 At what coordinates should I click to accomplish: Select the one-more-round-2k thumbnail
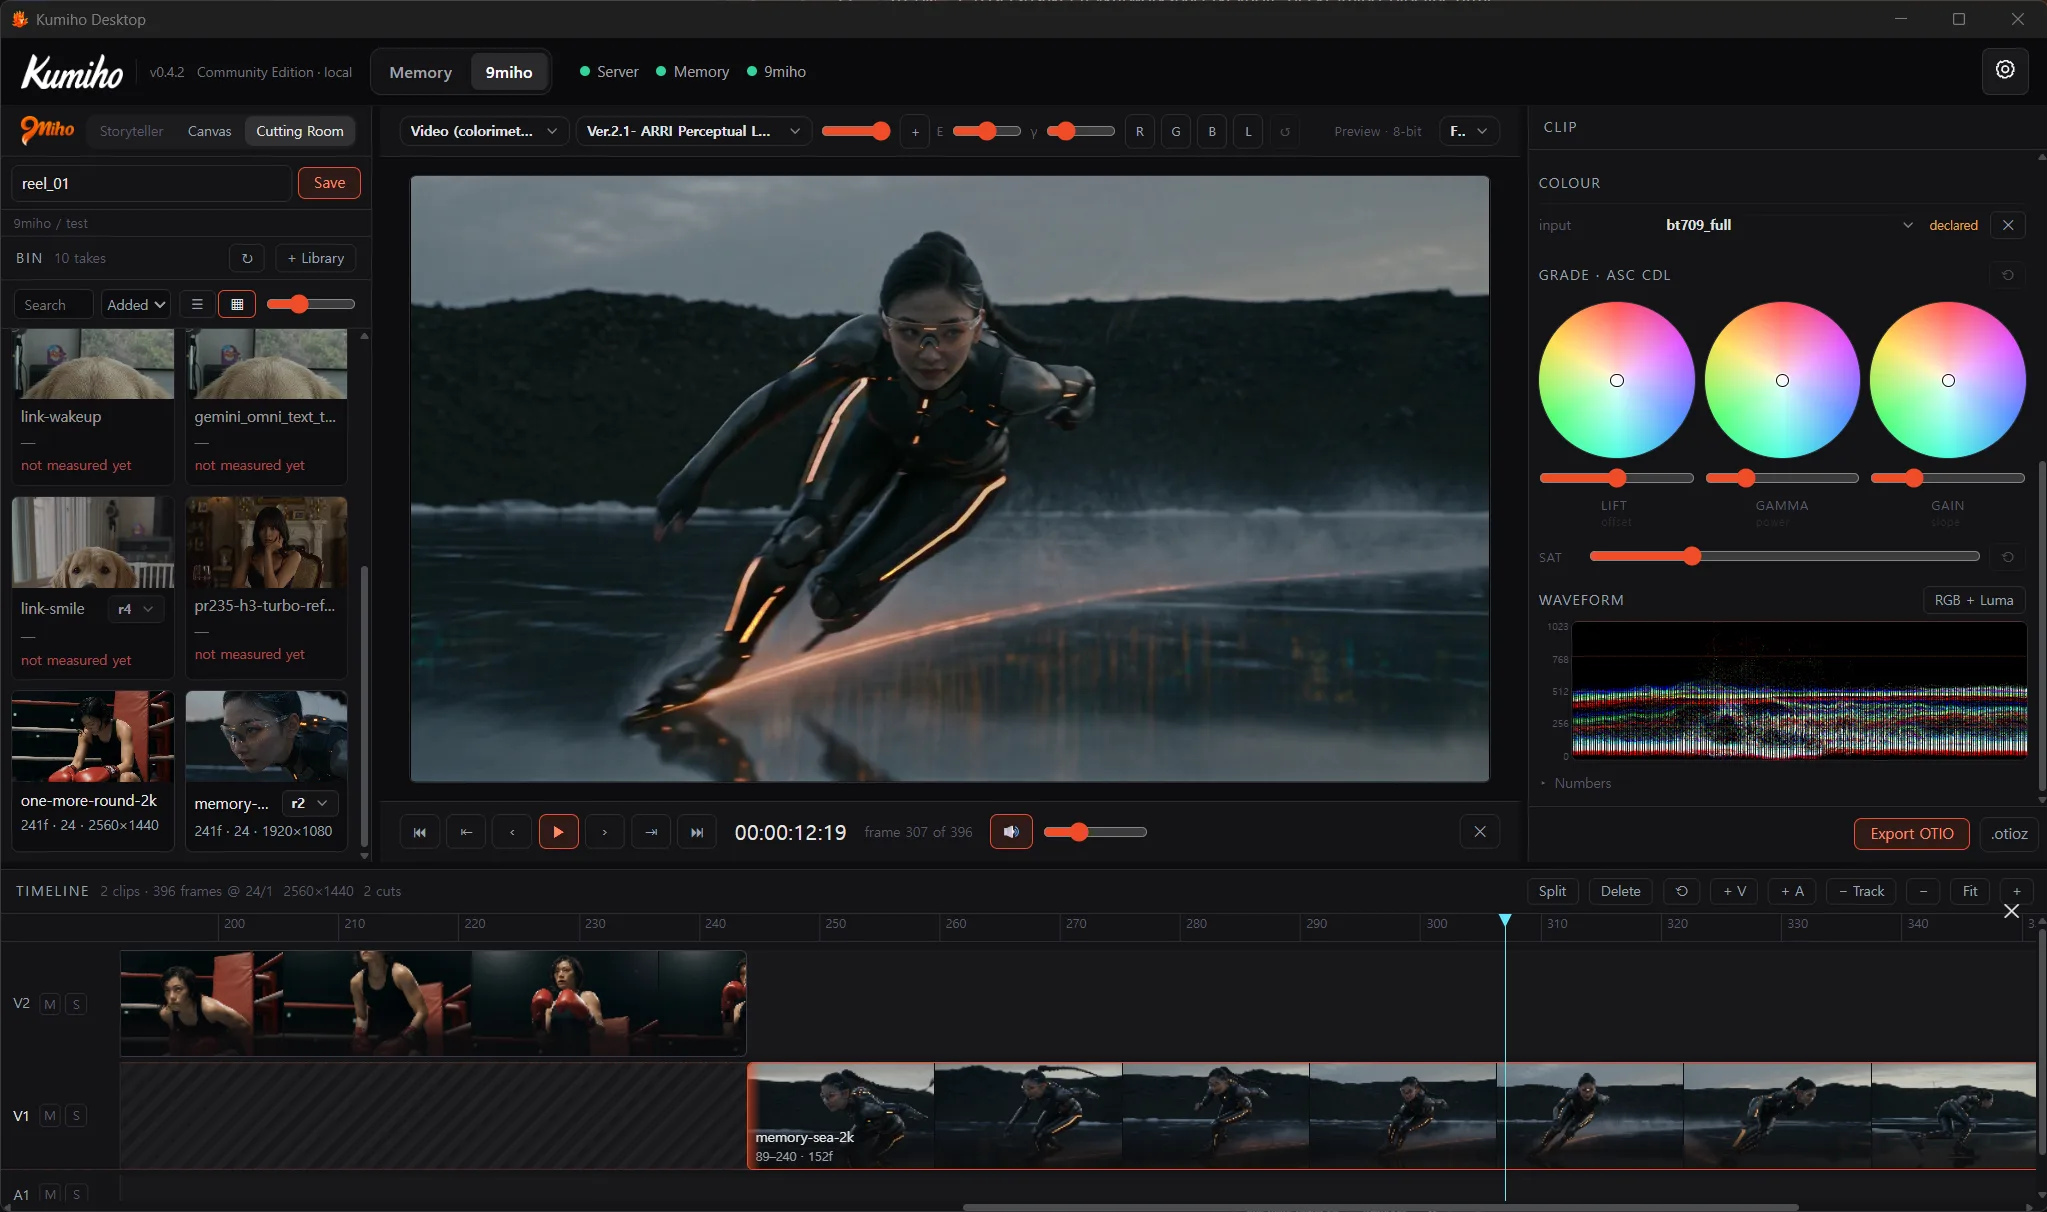[93, 736]
